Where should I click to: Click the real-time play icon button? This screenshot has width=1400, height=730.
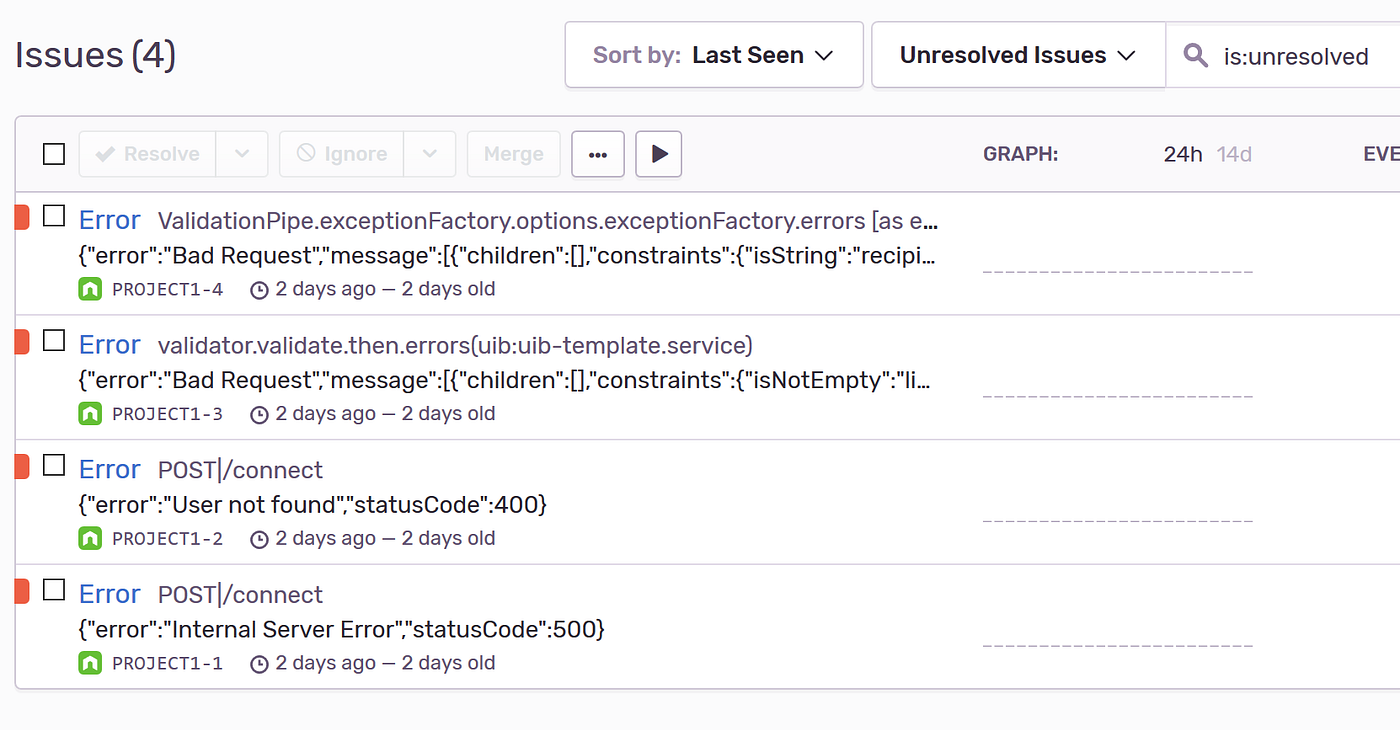(x=659, y=154)
